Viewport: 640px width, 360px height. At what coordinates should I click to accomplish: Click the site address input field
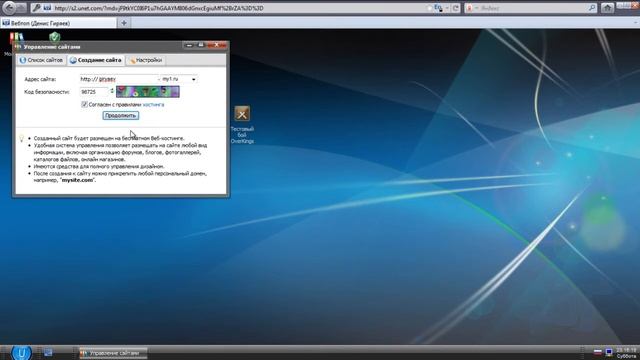point(118,79)
